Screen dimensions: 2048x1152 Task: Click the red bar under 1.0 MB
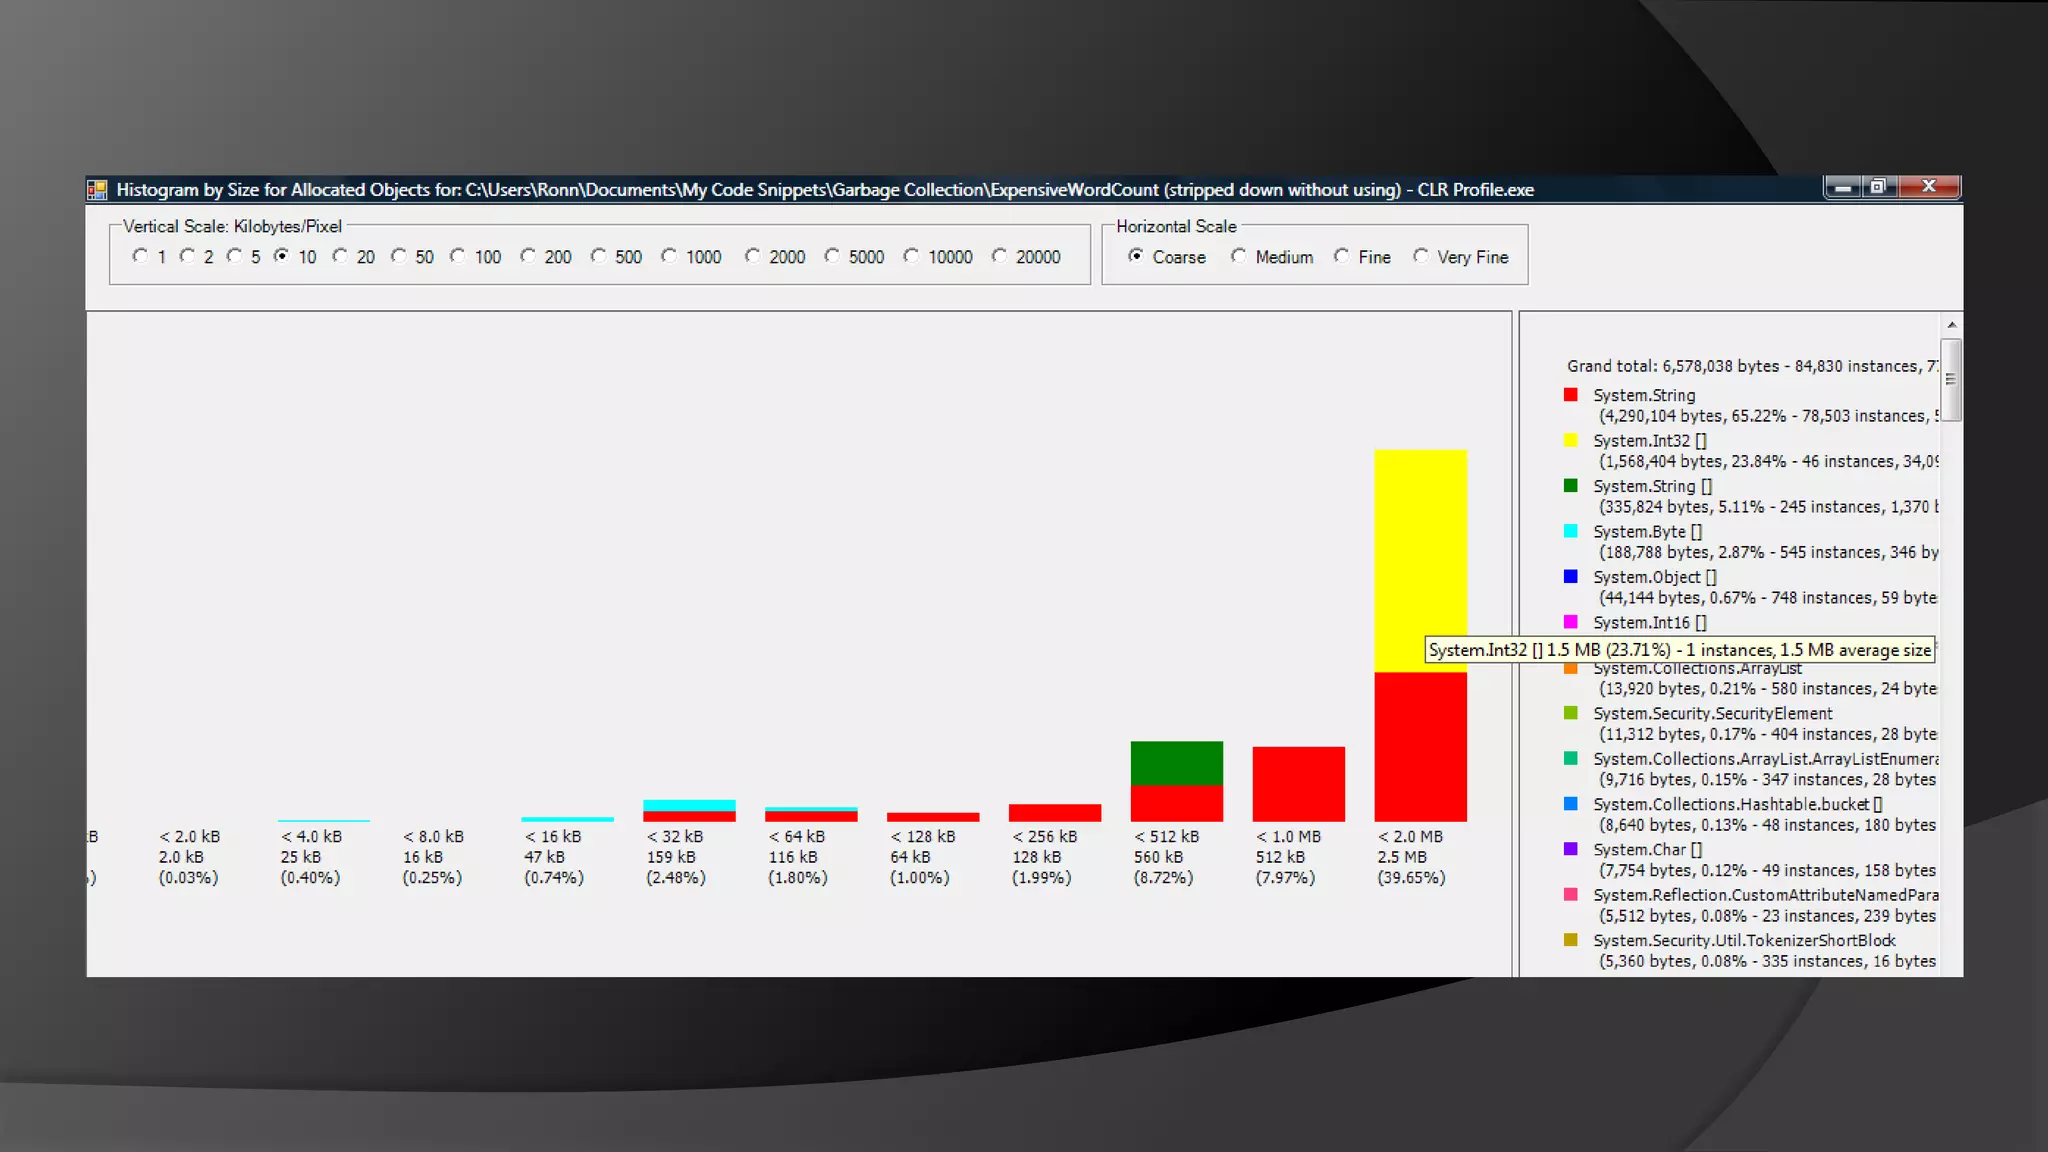[x=1298, y=784]
